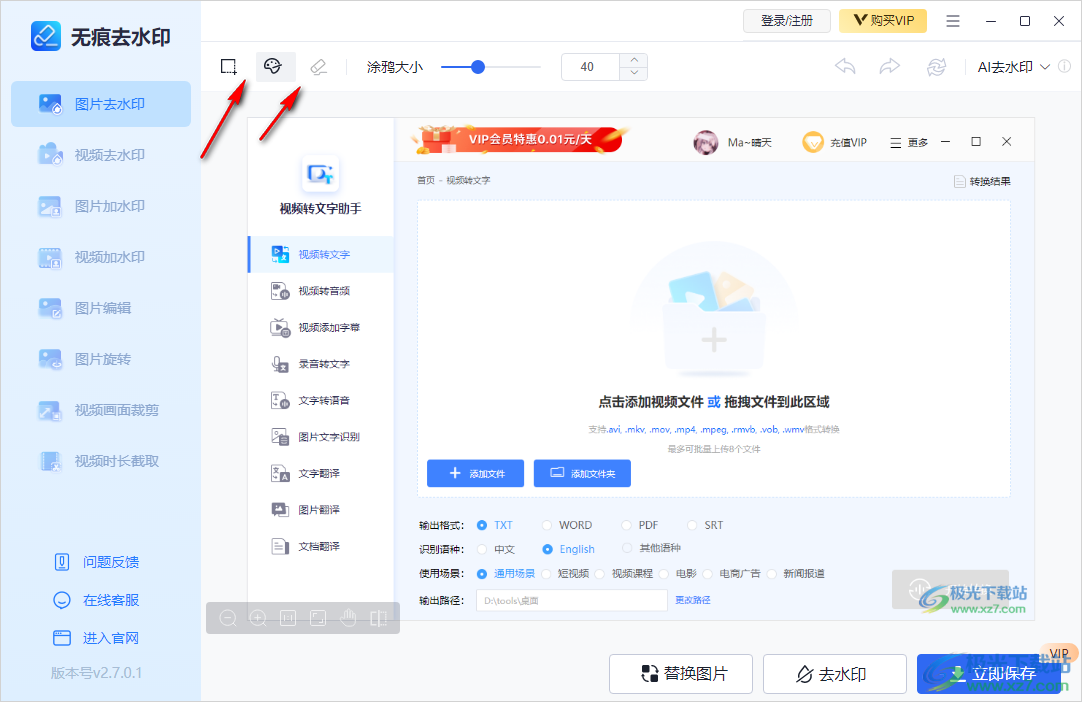Click the doodle size value field
The image size is (1082, 702).
pyautogui.click(x=591, y=67)
